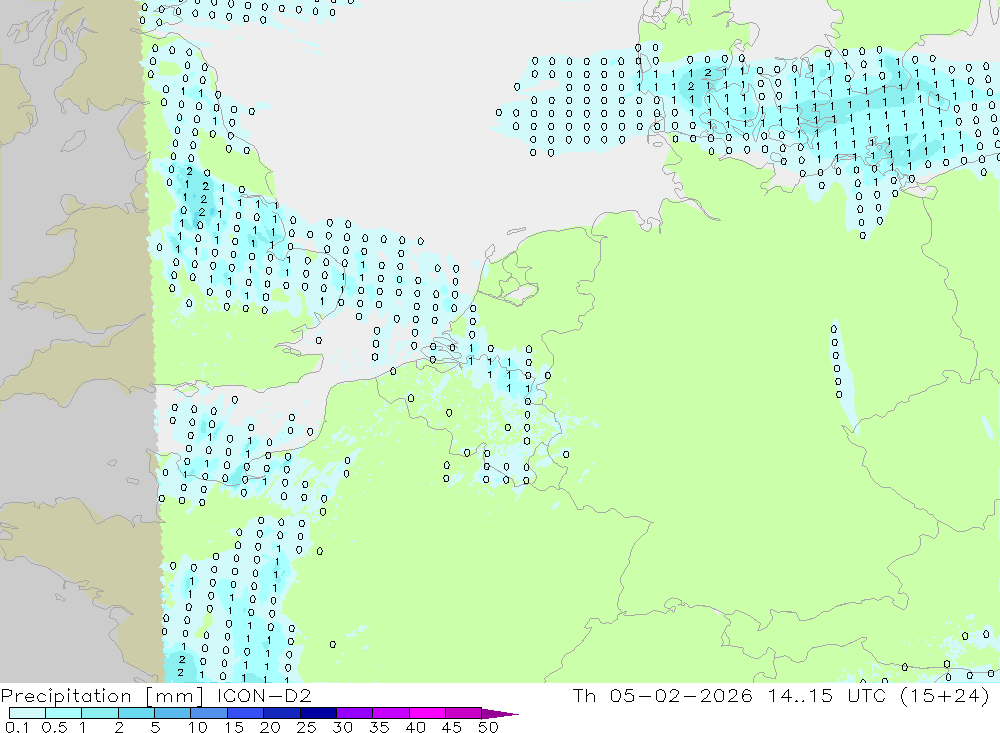The height and width of the screenshot is (733, 1000).
Task: Click the '14..15 UTC' time text
Action: pyautogui.click(x=827, y=695)
